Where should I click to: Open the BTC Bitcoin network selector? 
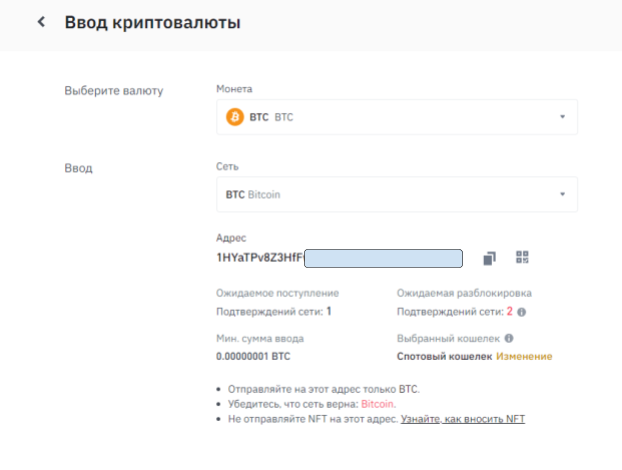[390, 194]
